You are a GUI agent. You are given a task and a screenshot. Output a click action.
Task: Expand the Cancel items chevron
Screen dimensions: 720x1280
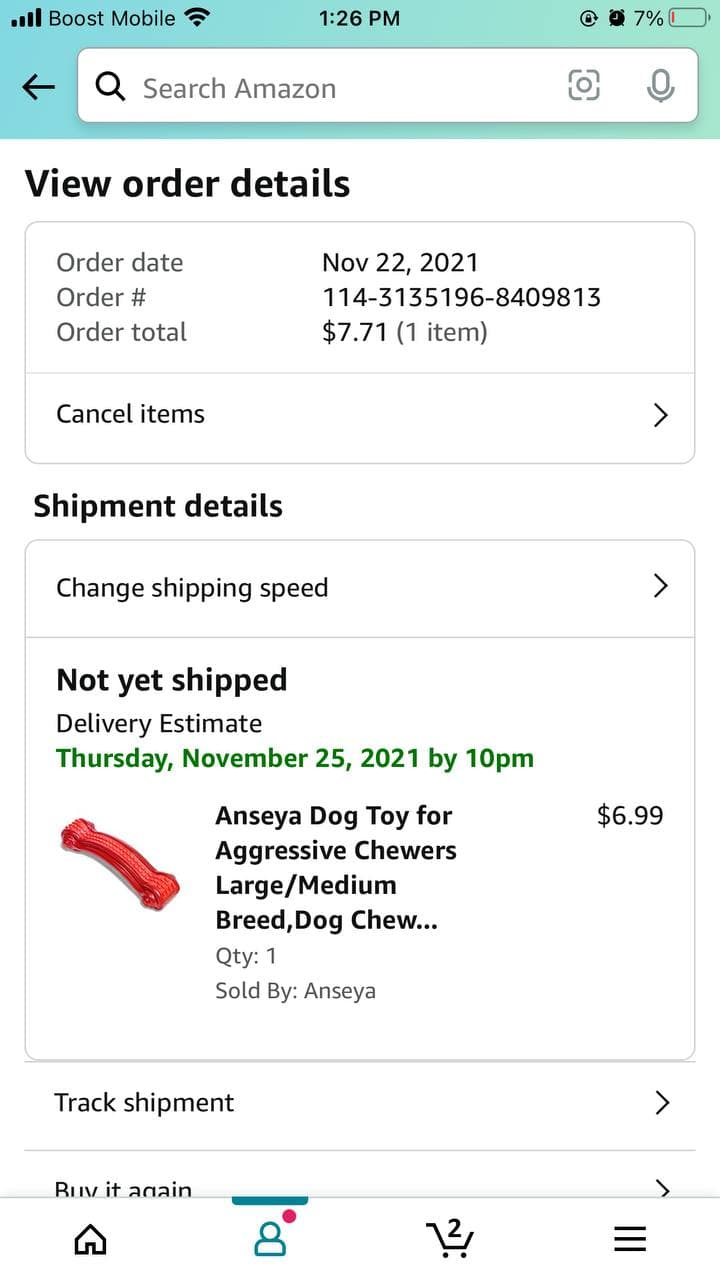click(x=660, y=415)
